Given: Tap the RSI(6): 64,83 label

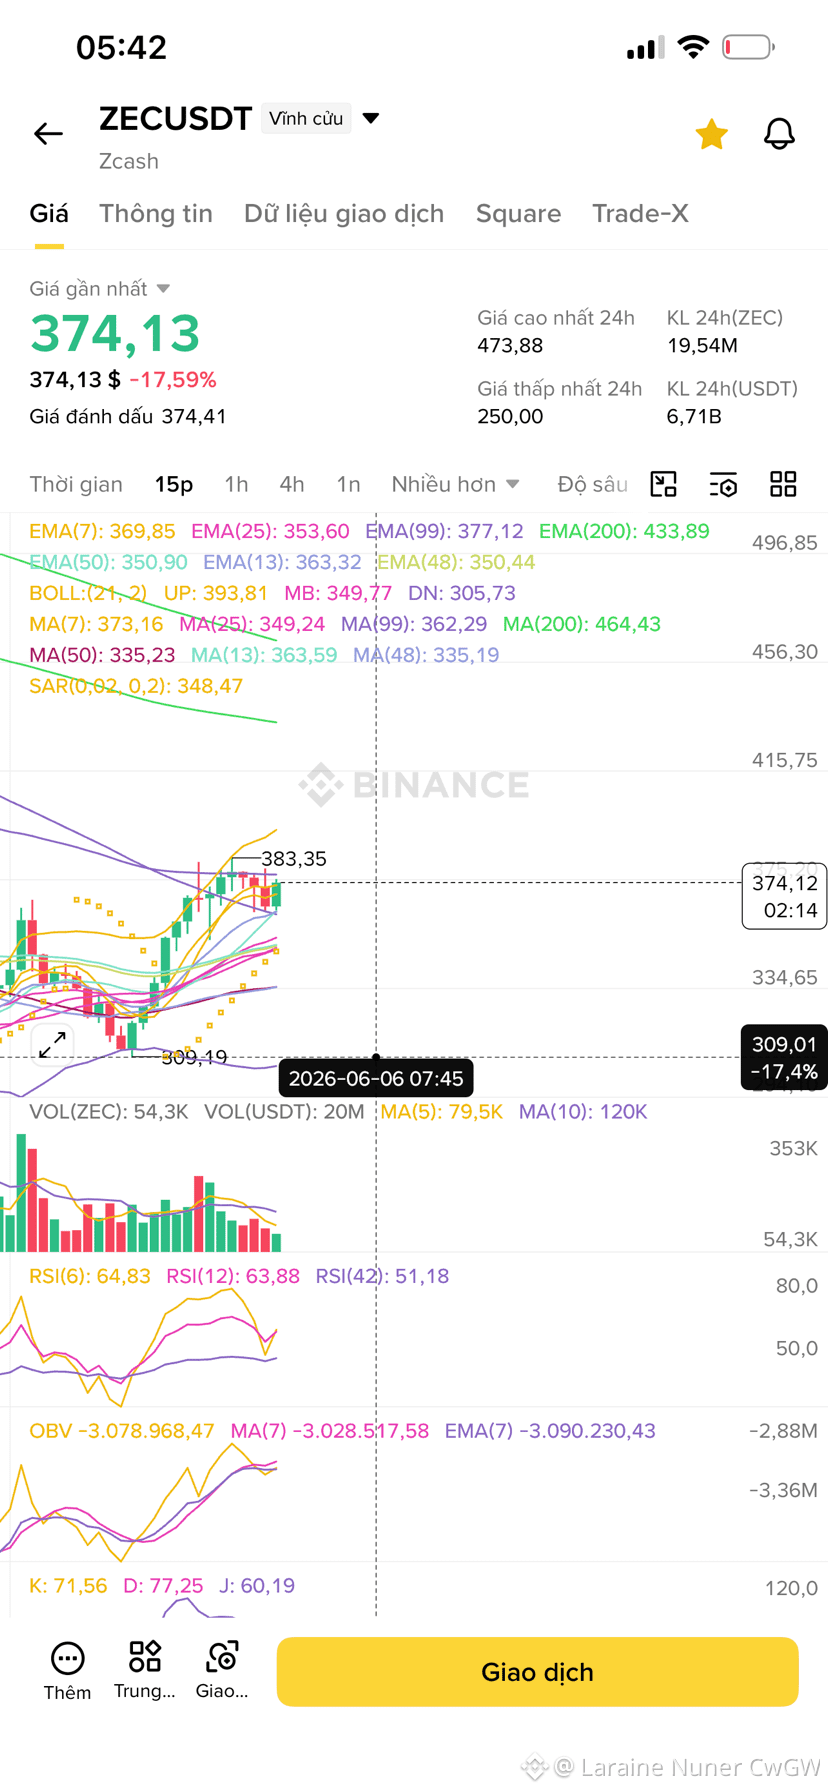Looking at the screenshot, I should point(90,1276).
